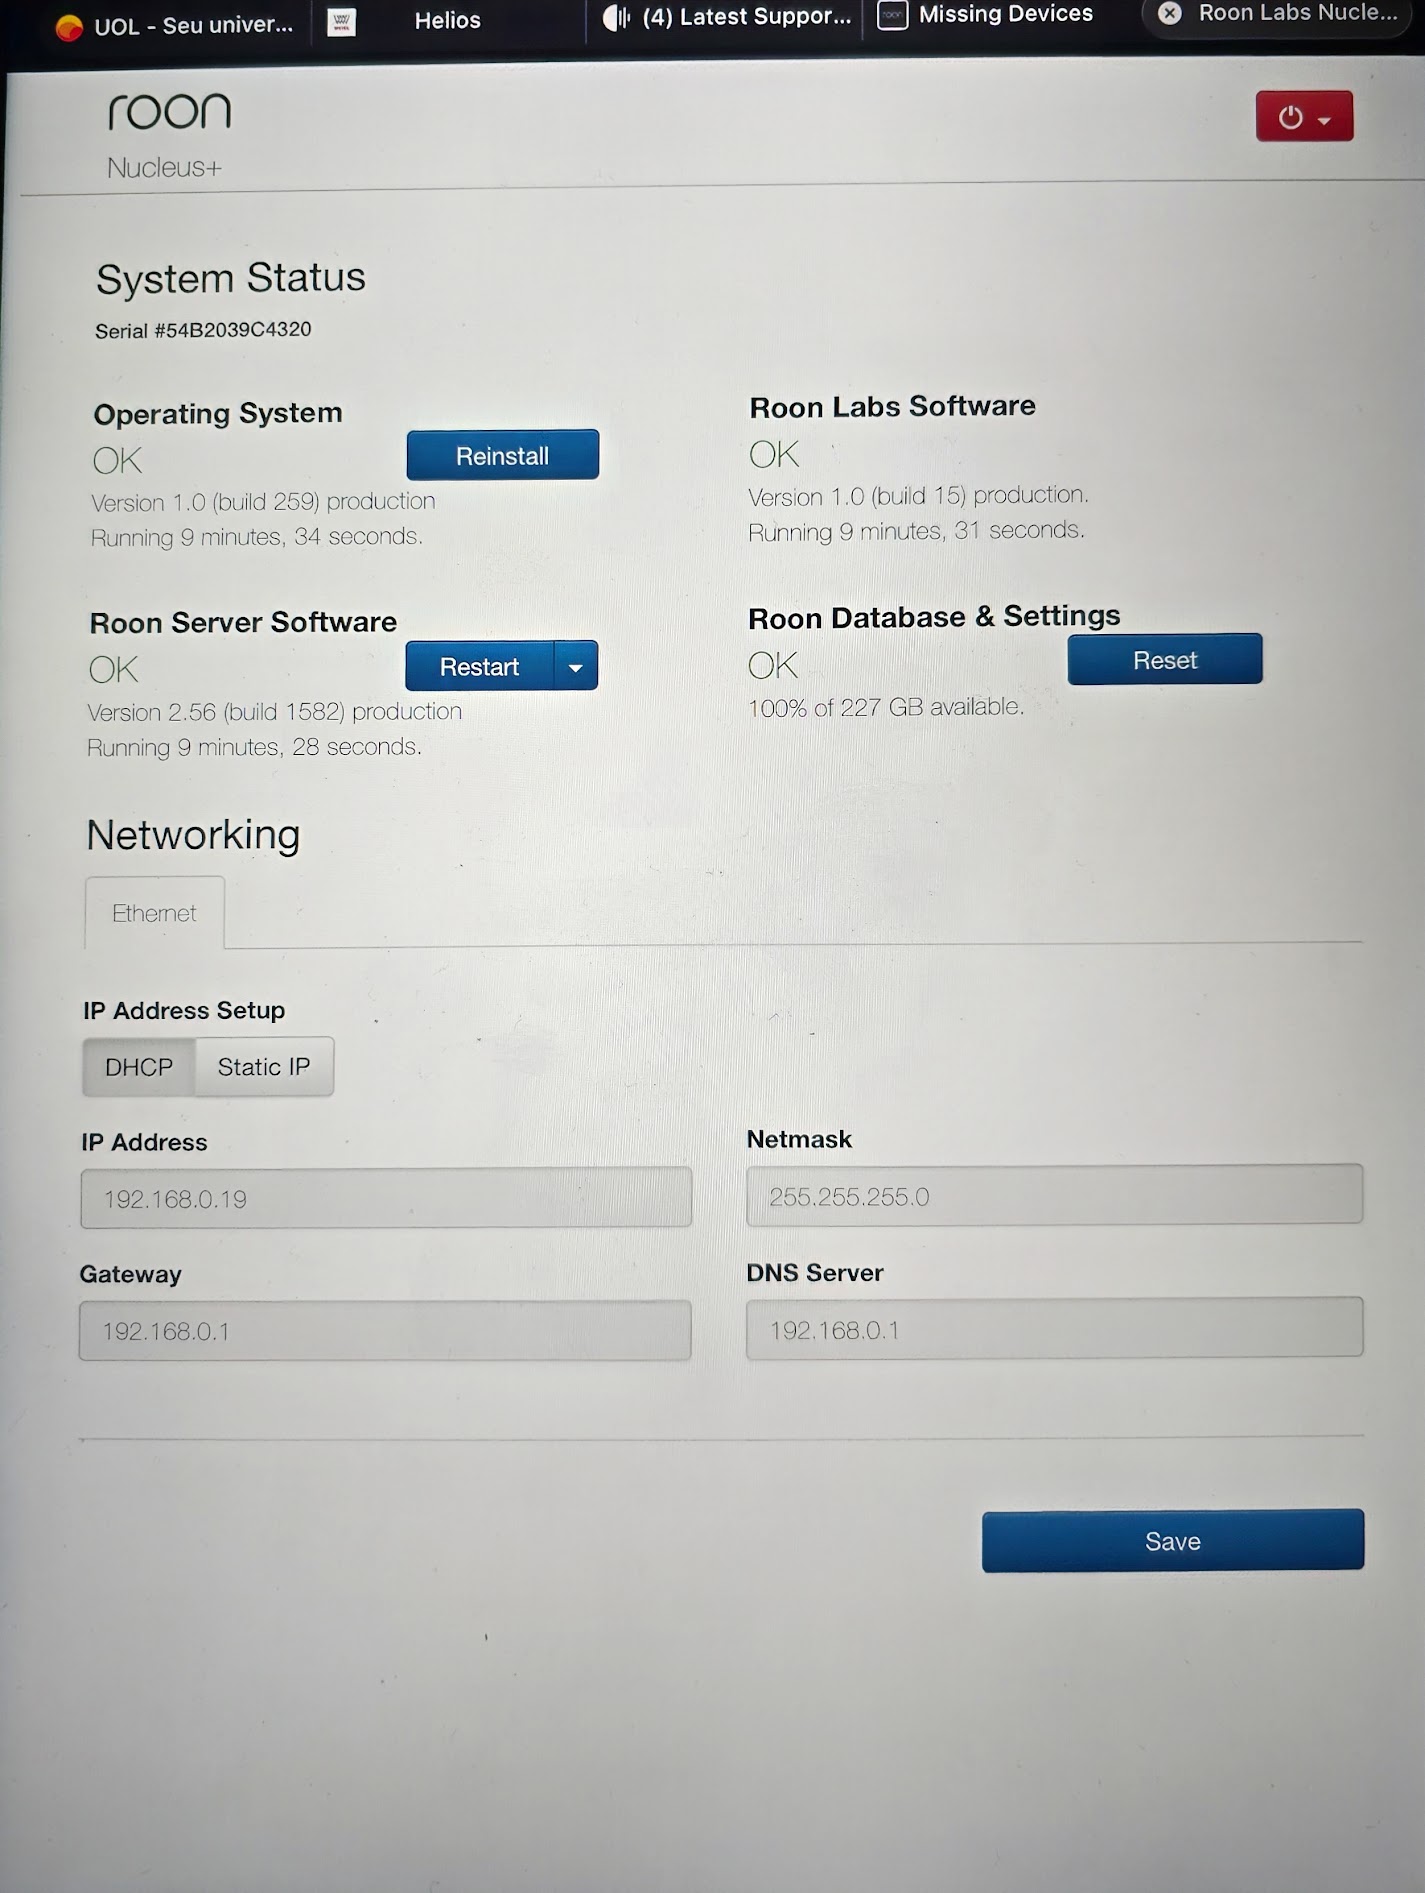Click the System Status heading

coord(231,278)
